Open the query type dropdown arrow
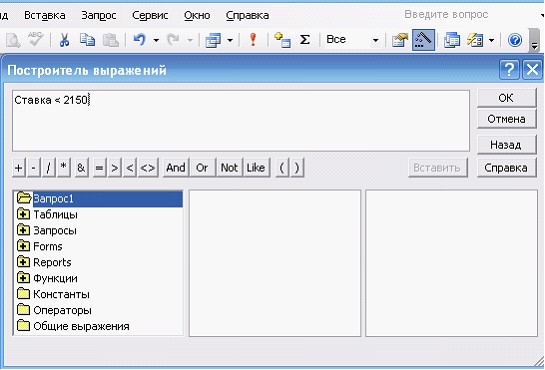545x370 pixels. (x=230, y=41)
